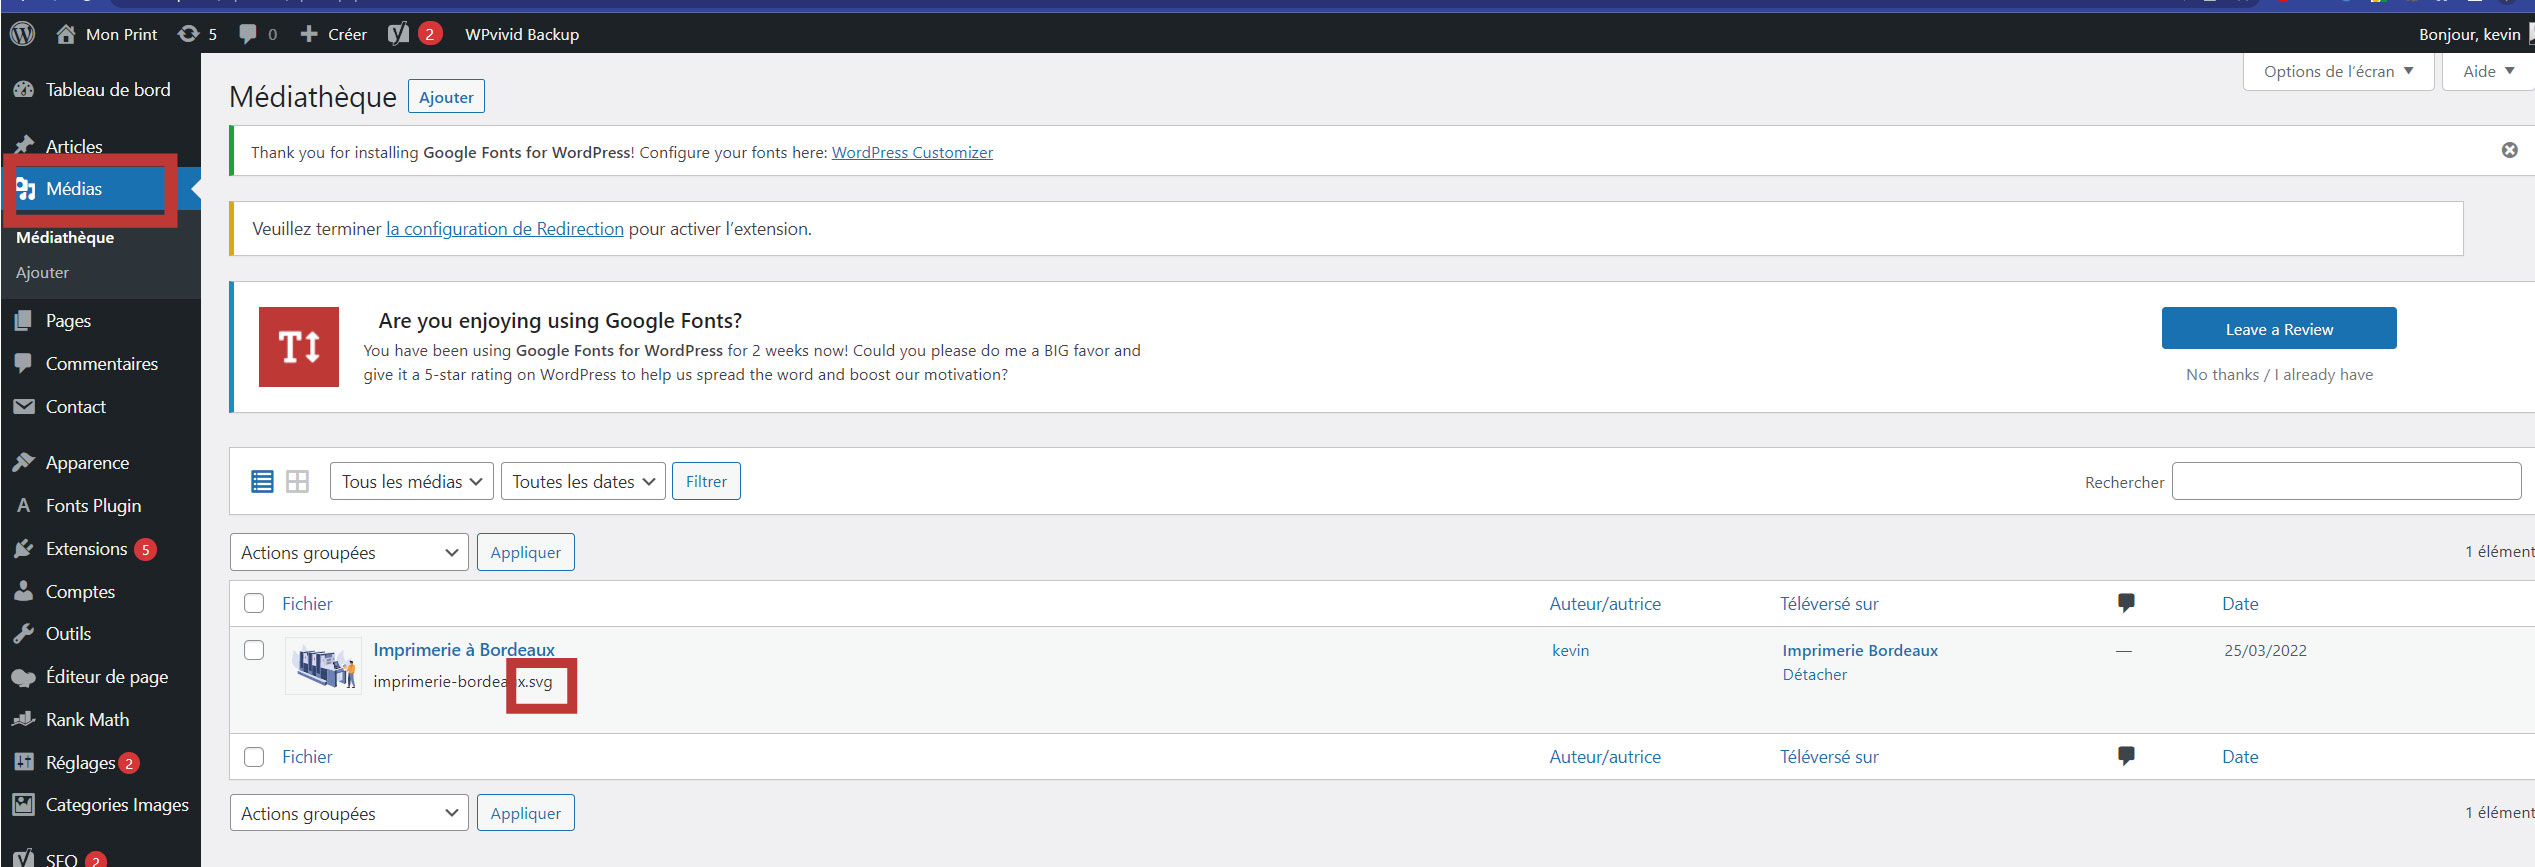
Task: Open Outils wrench icon
Action: pyautogui.click(x=24, y=634)
